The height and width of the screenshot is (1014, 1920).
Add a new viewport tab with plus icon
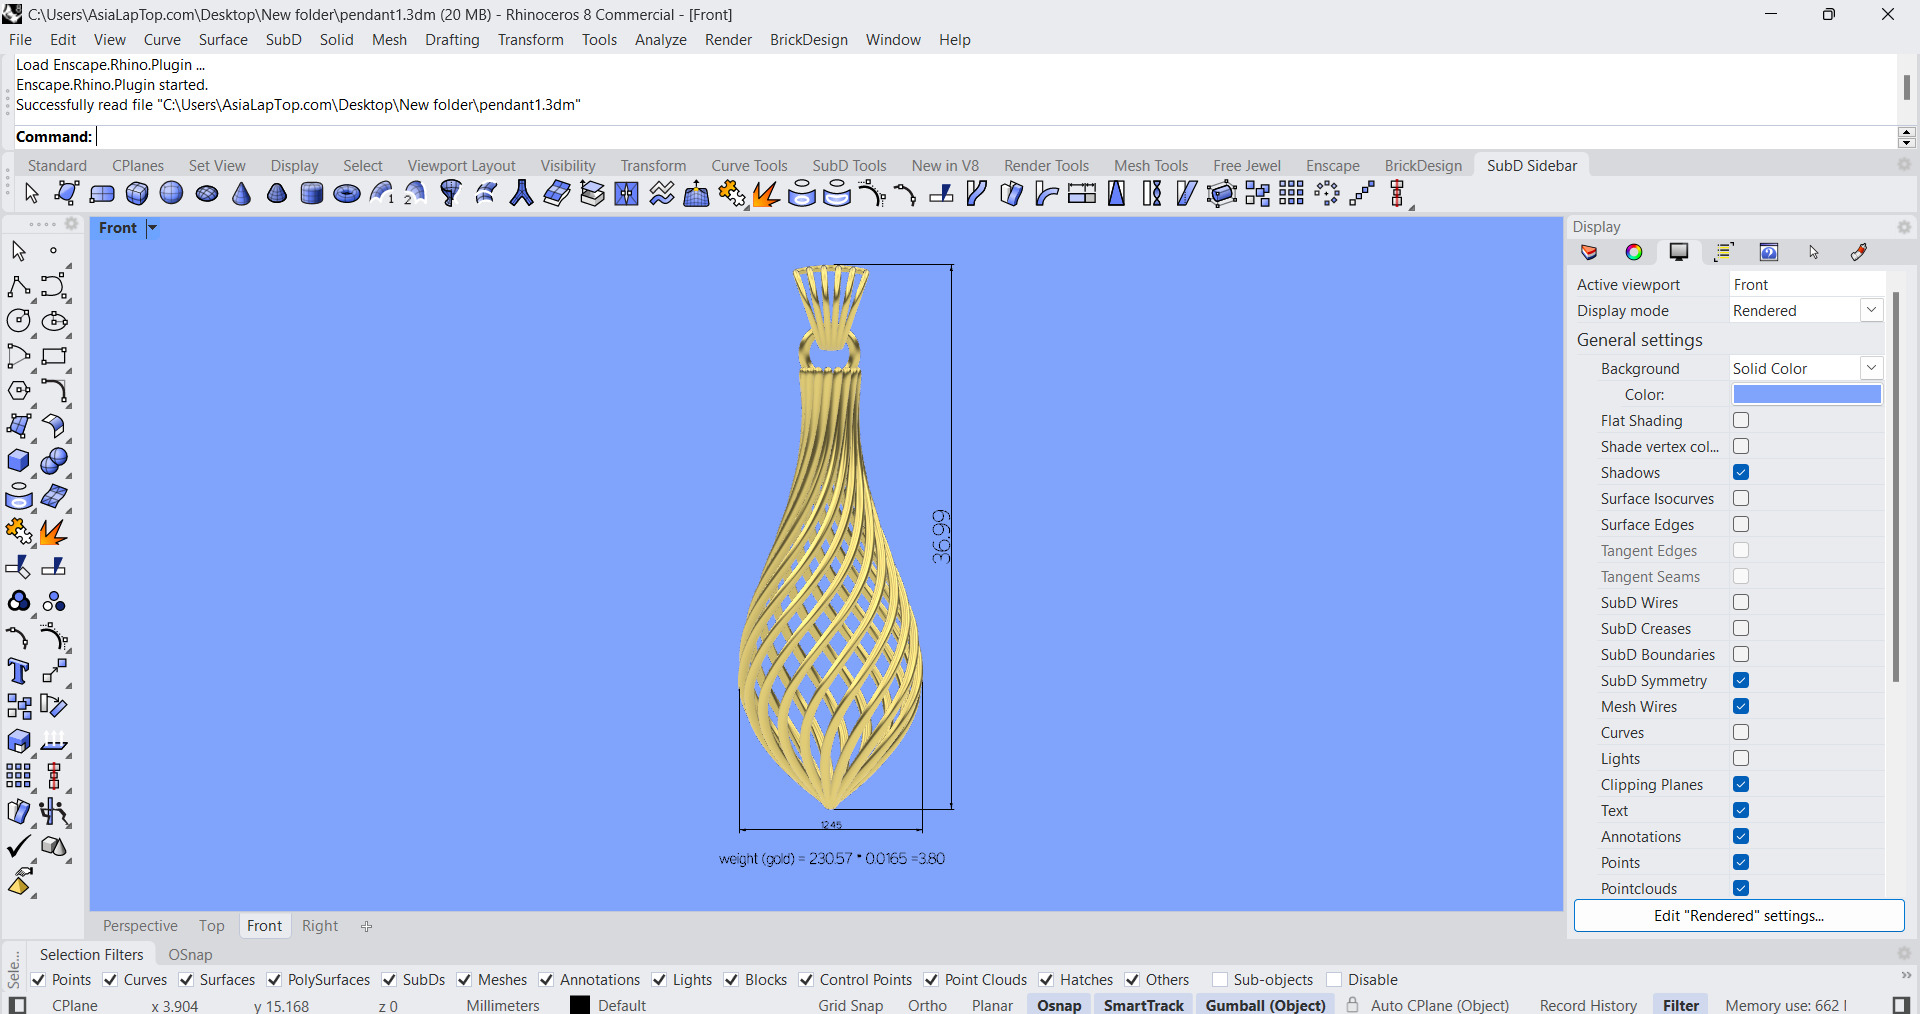(x=367, y=926)
